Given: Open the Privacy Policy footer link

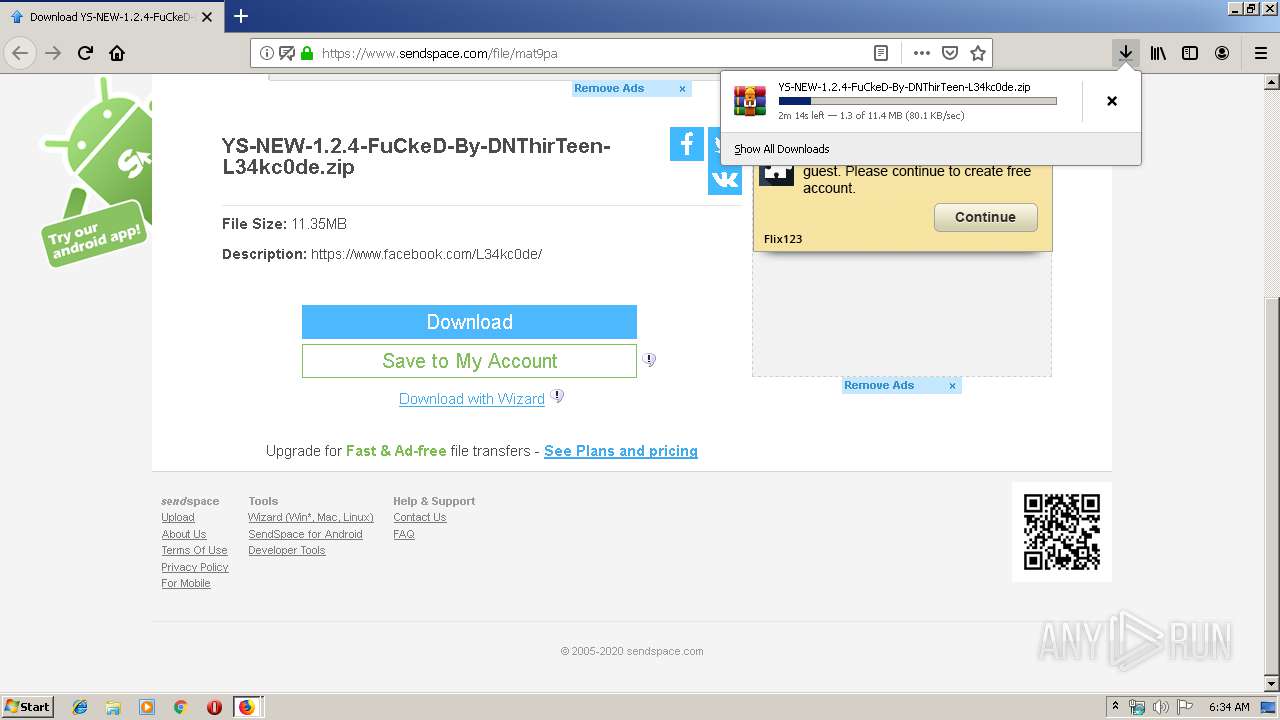Looking at the screenshot, I should (195, 567).
